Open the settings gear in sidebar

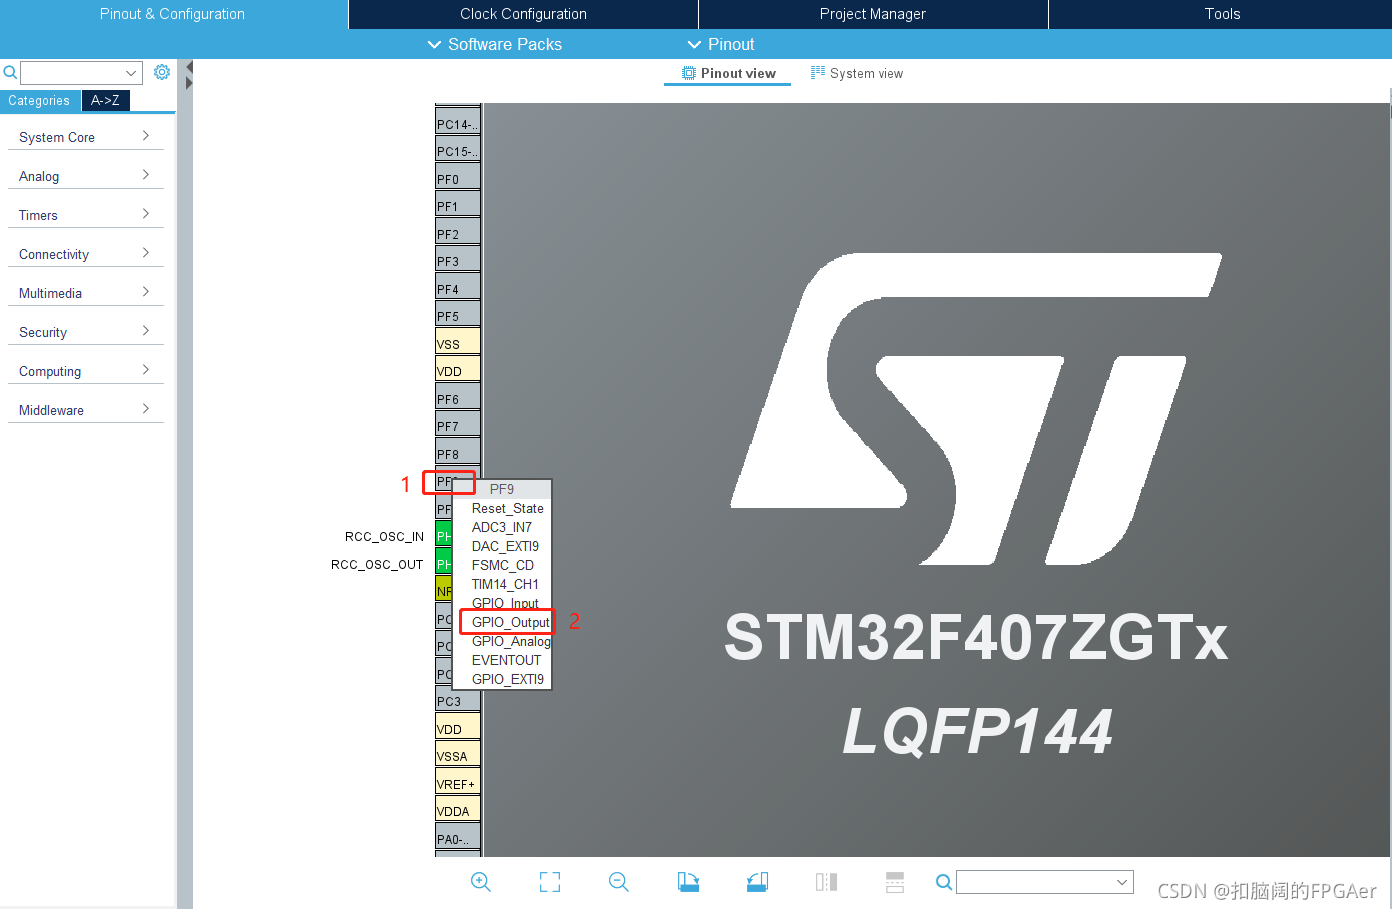tap(162, 72)
